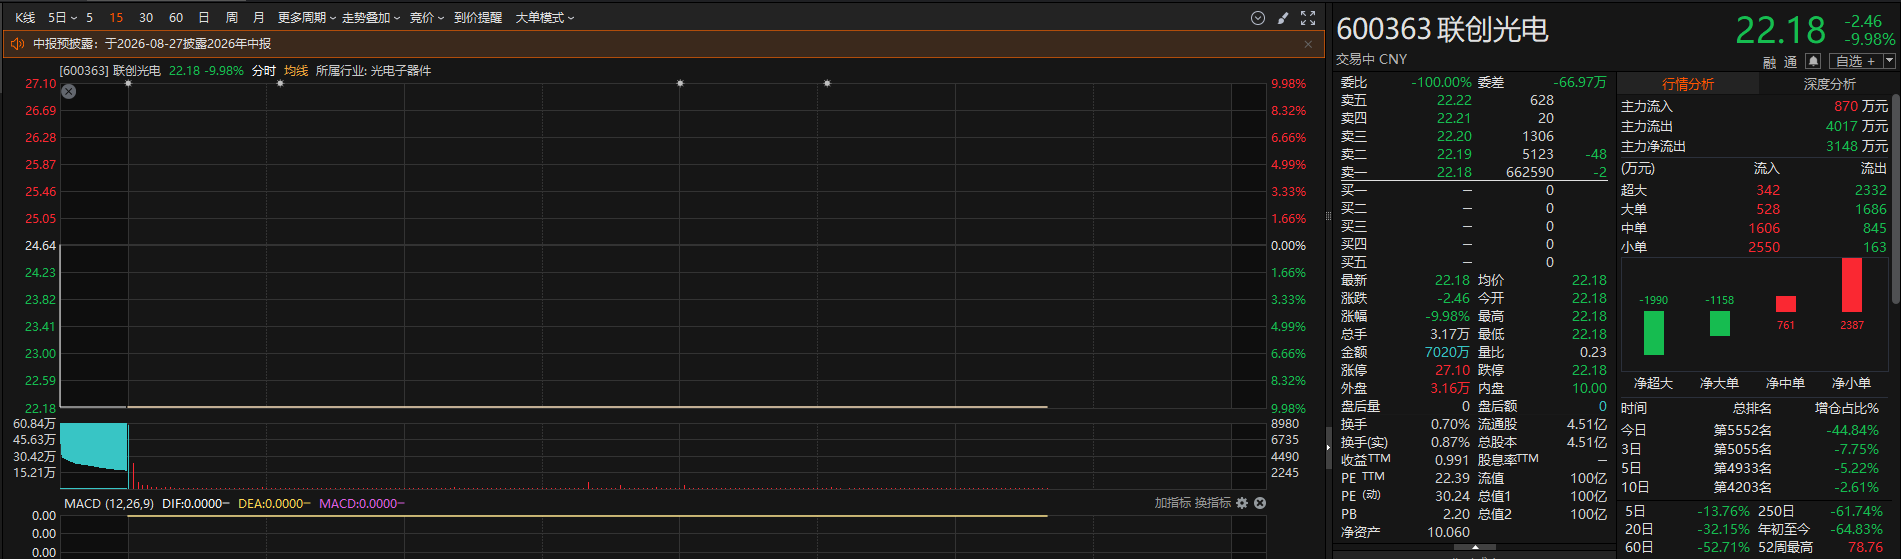Open 到价提醒 price alert
The height and width of the screenshot is (559, 1901).
(x=478, y=18)
